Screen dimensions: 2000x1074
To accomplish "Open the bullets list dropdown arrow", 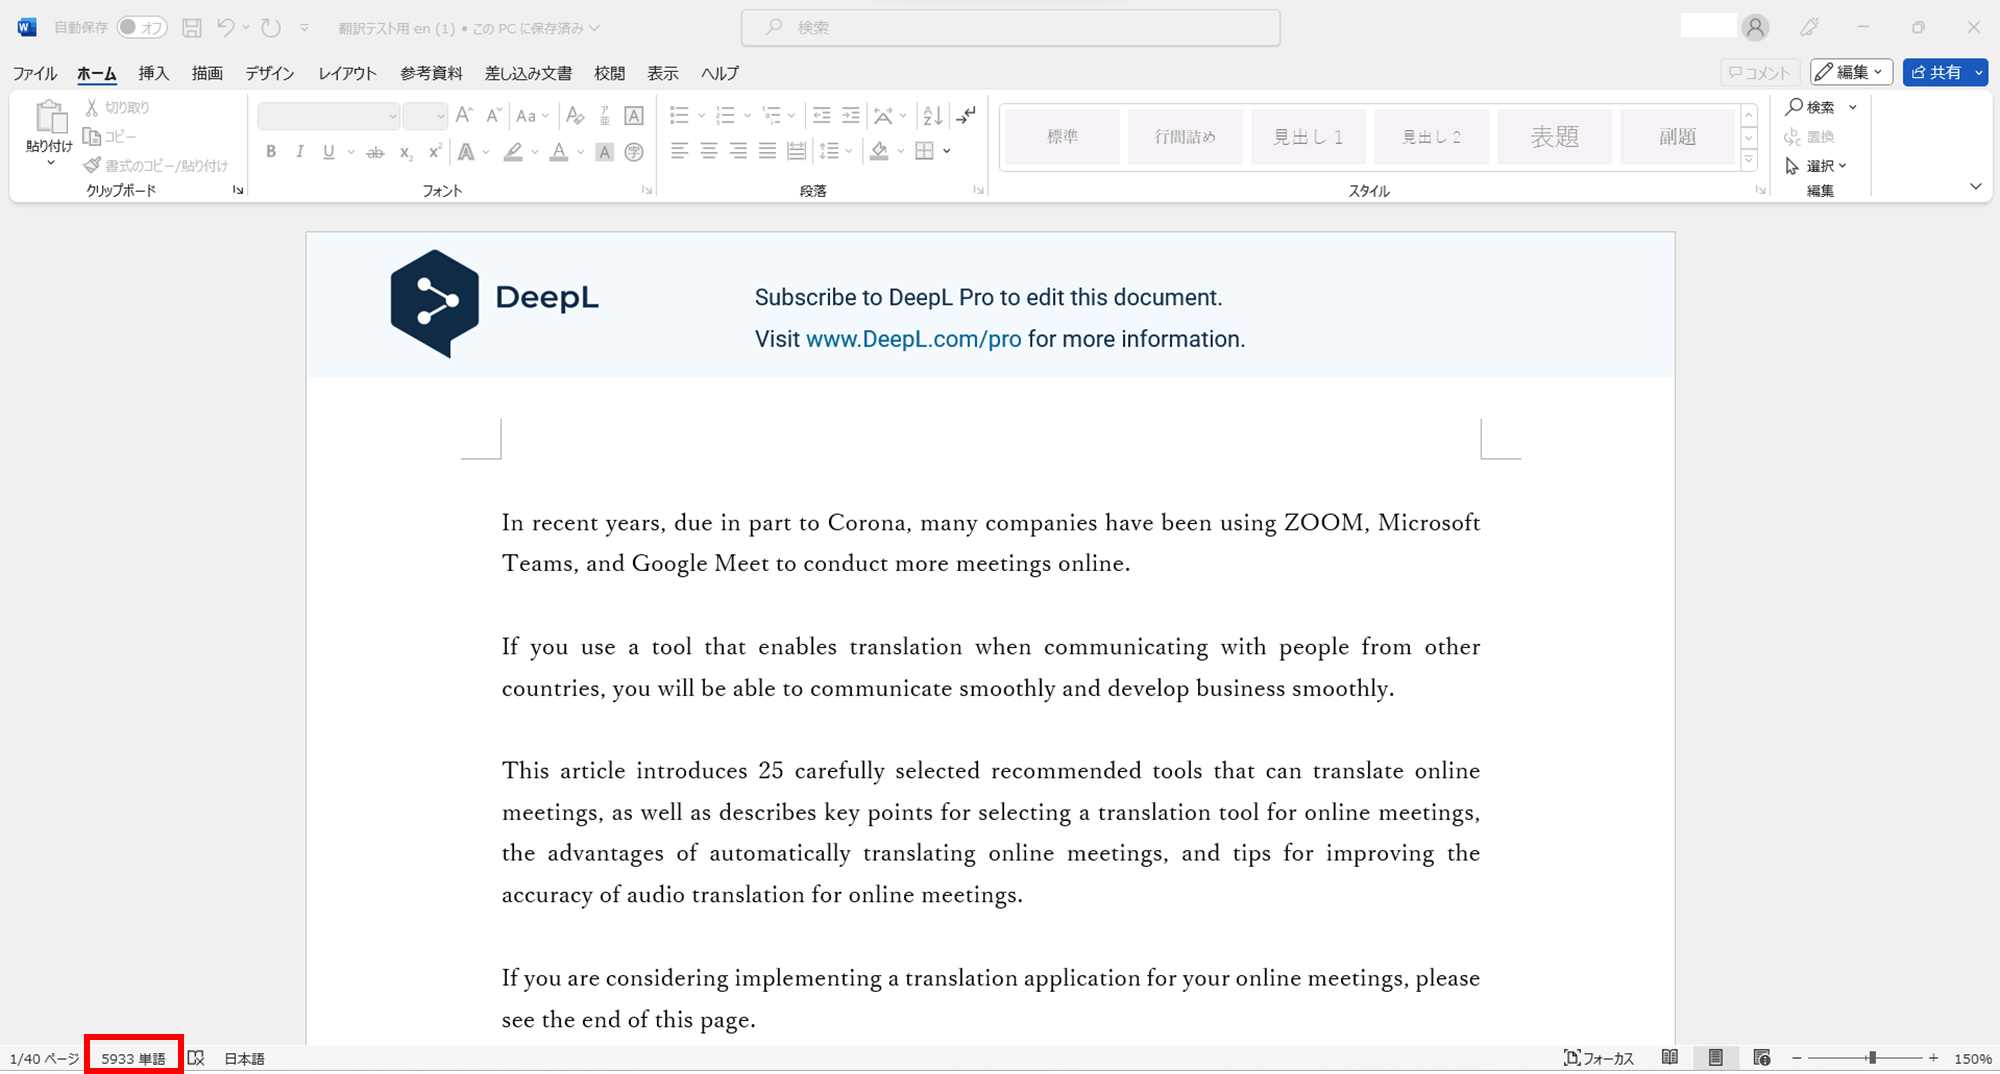I will click(702, 116).
